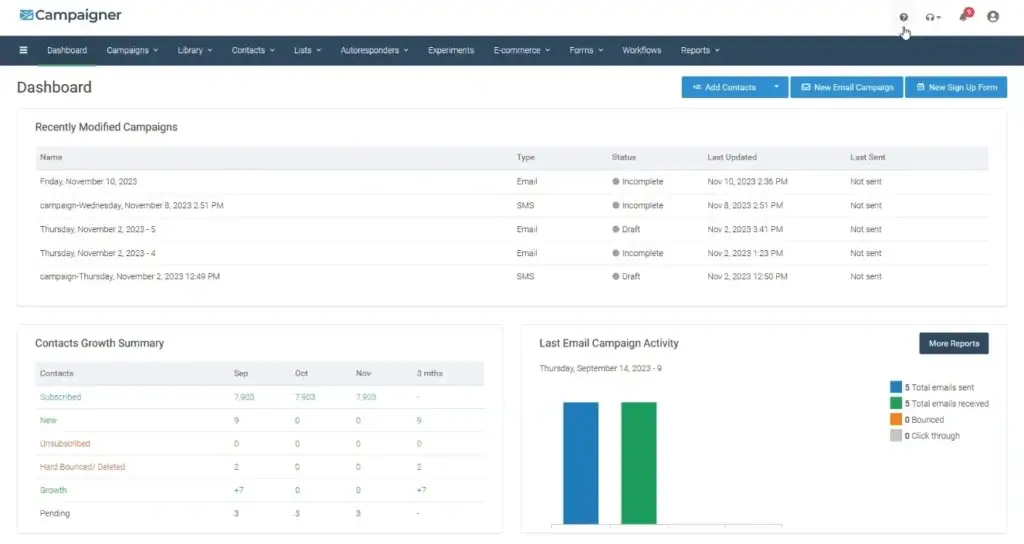Click the Sep subscribed value 7,903
The image size is (1024, 544).
(x=244, y=397)
